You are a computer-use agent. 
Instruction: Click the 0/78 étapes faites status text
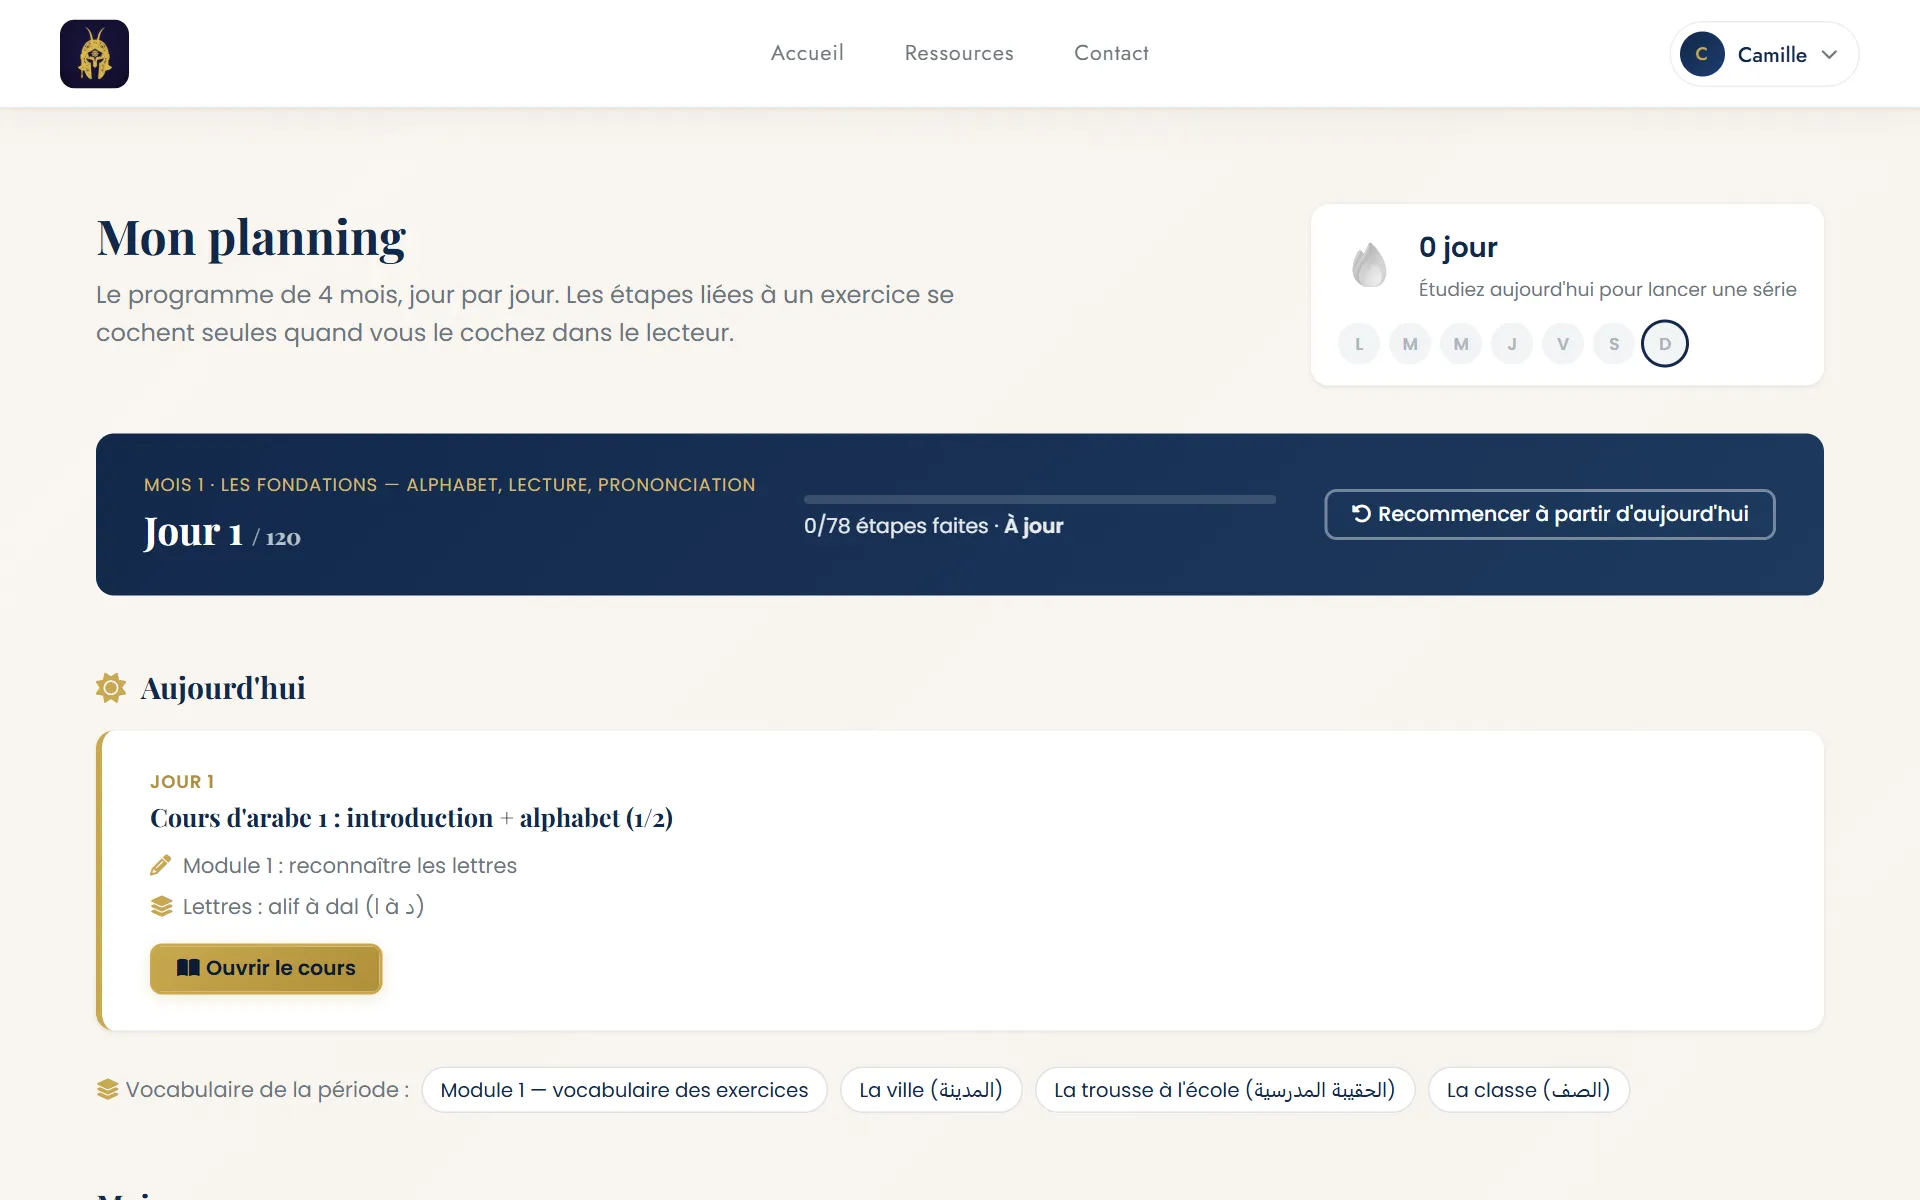coord(933,526)
